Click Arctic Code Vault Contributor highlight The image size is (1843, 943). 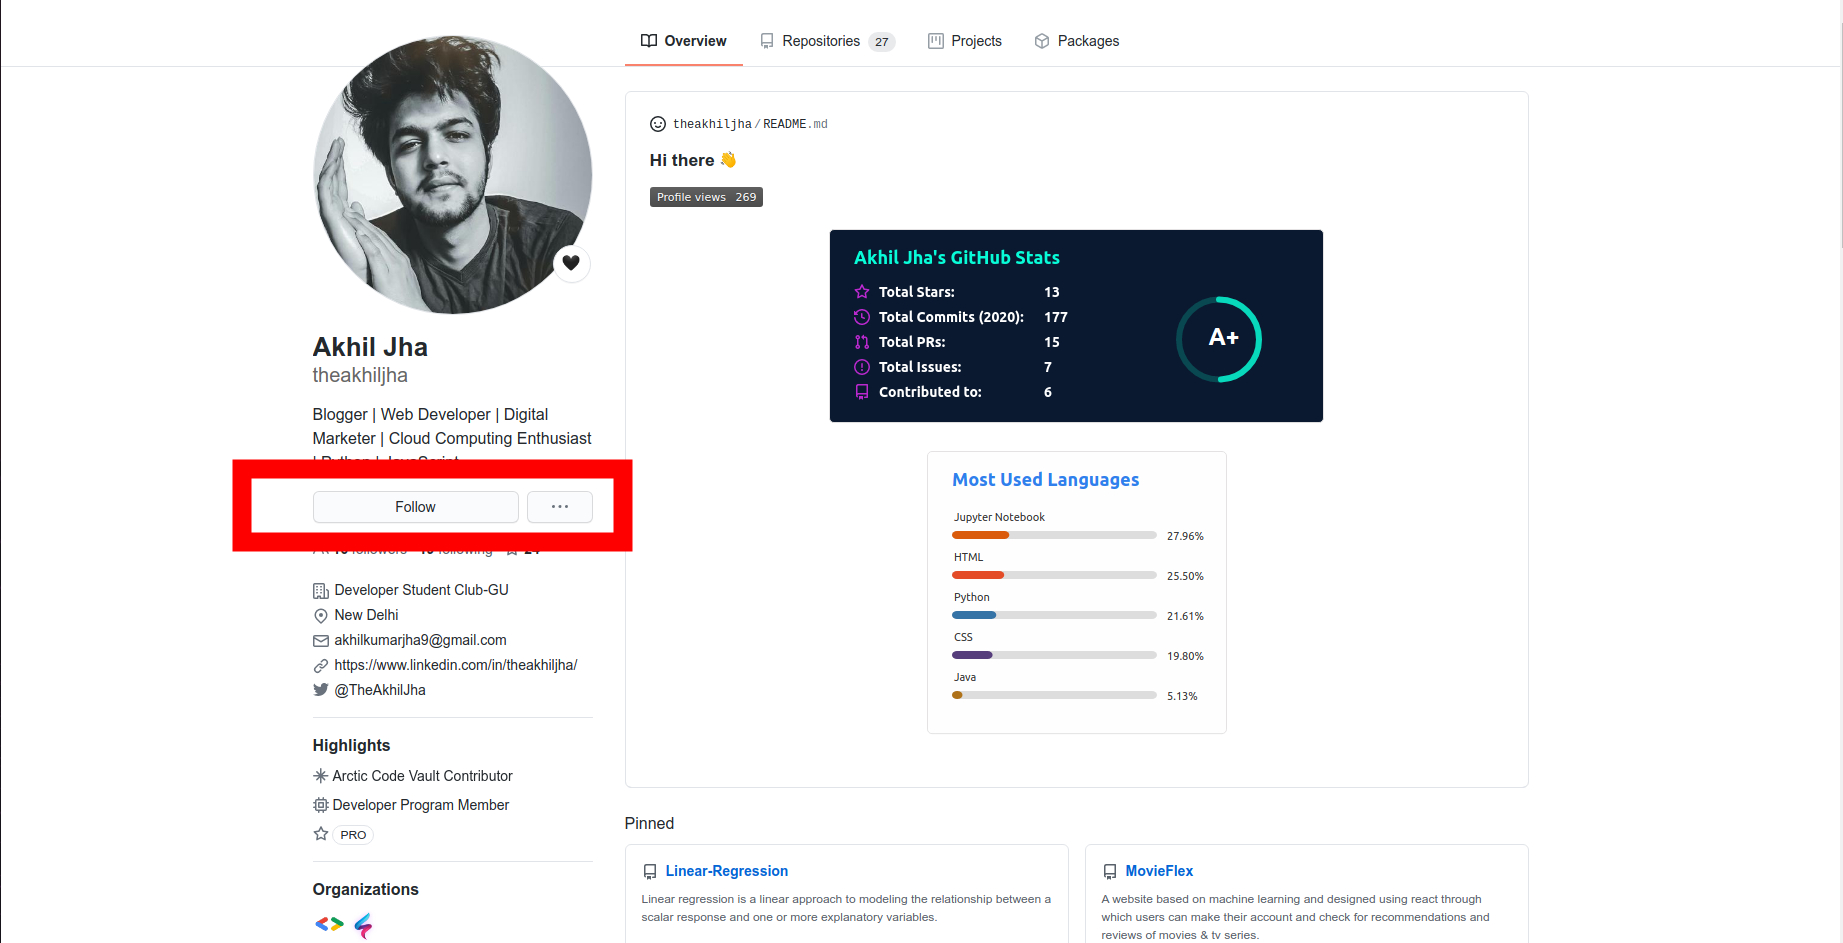pos(422,776)
